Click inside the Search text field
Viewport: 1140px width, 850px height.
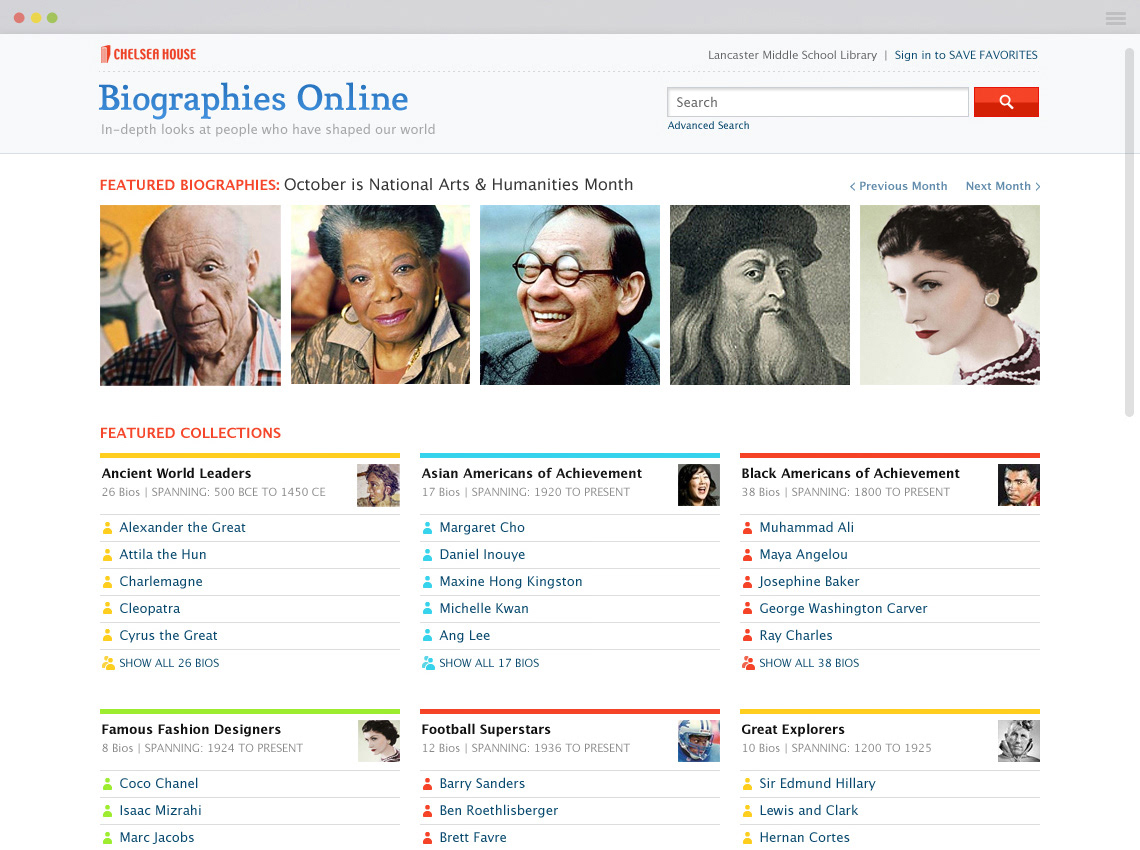(x=818, y=102)
